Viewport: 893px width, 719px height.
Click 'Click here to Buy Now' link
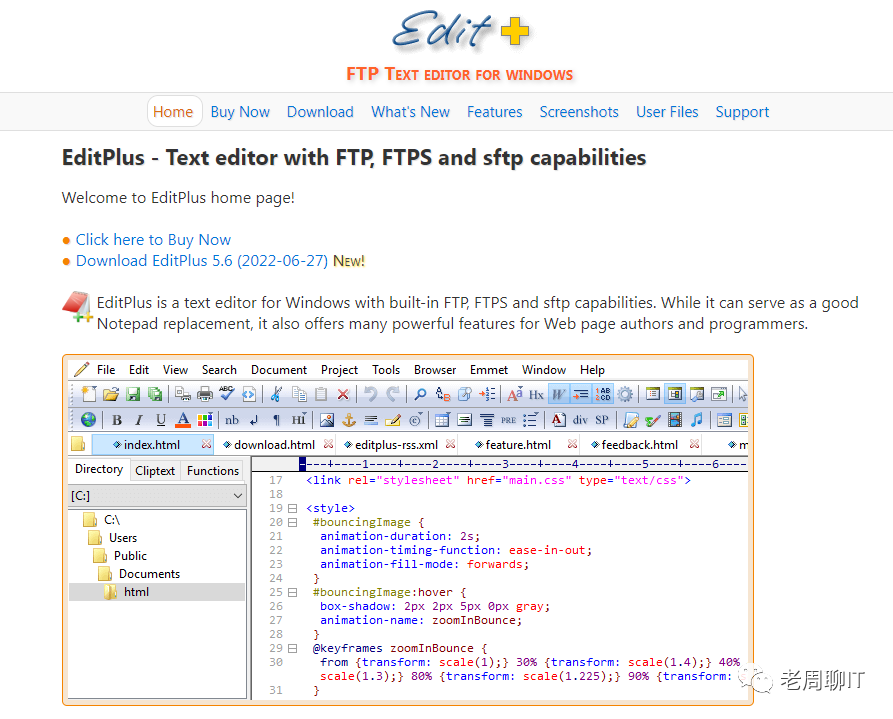pyautogui.click(x=153, y=240)
